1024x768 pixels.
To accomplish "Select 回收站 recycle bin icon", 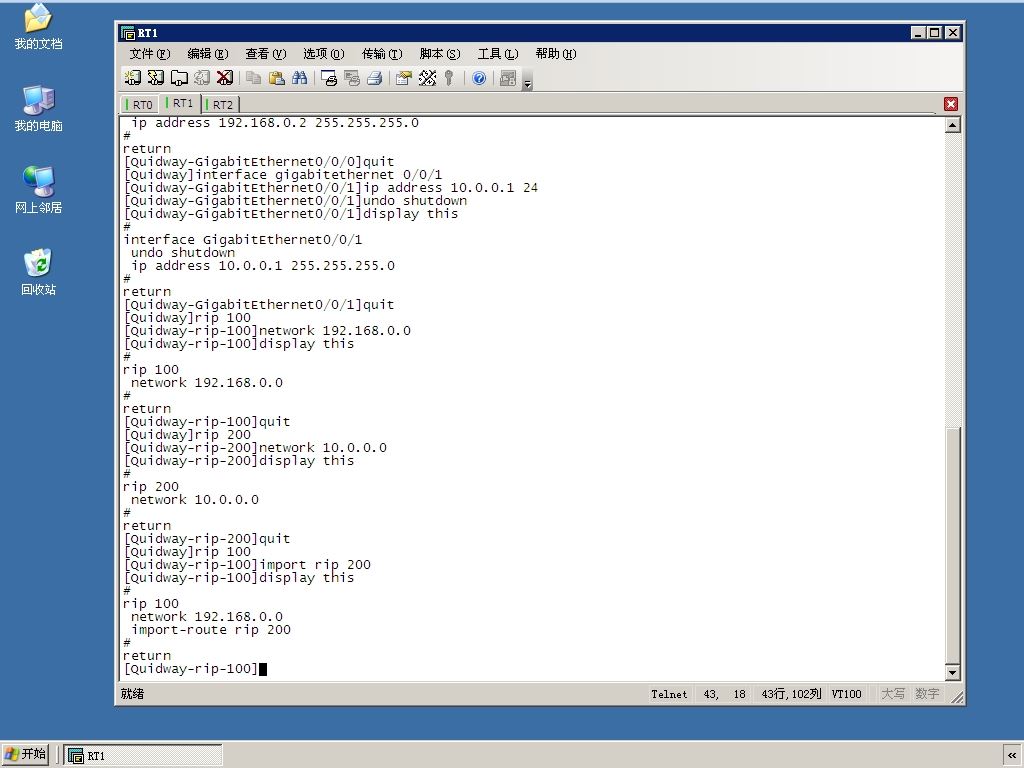I will (x=39, y=272).
